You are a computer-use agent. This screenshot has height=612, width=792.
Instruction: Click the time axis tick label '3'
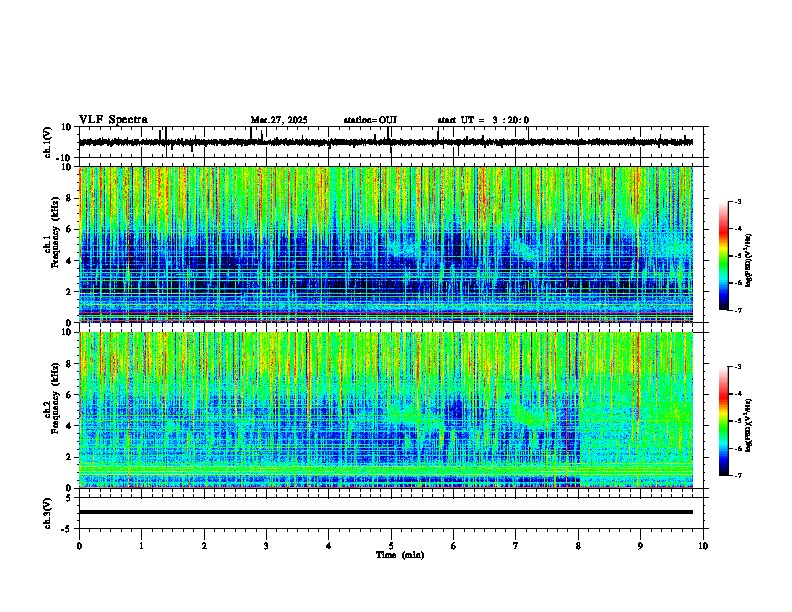pos(266,546)
